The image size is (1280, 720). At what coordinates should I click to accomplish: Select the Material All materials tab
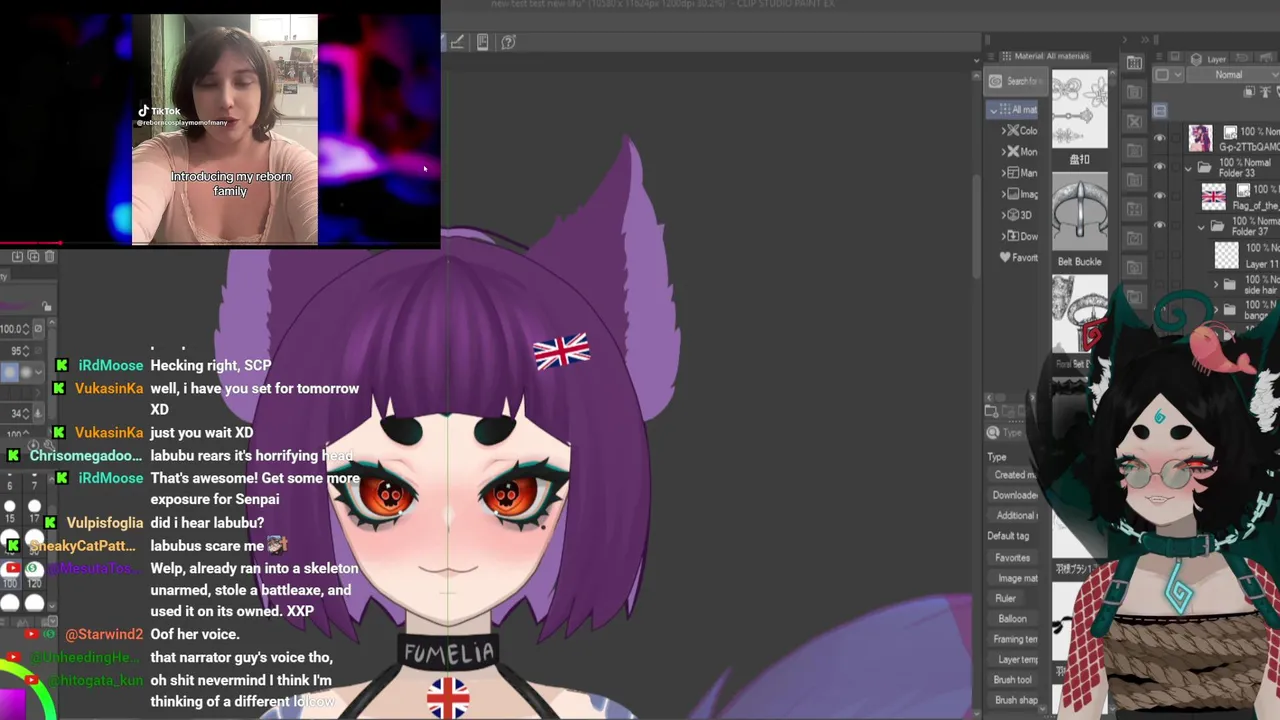[1045, 56]
